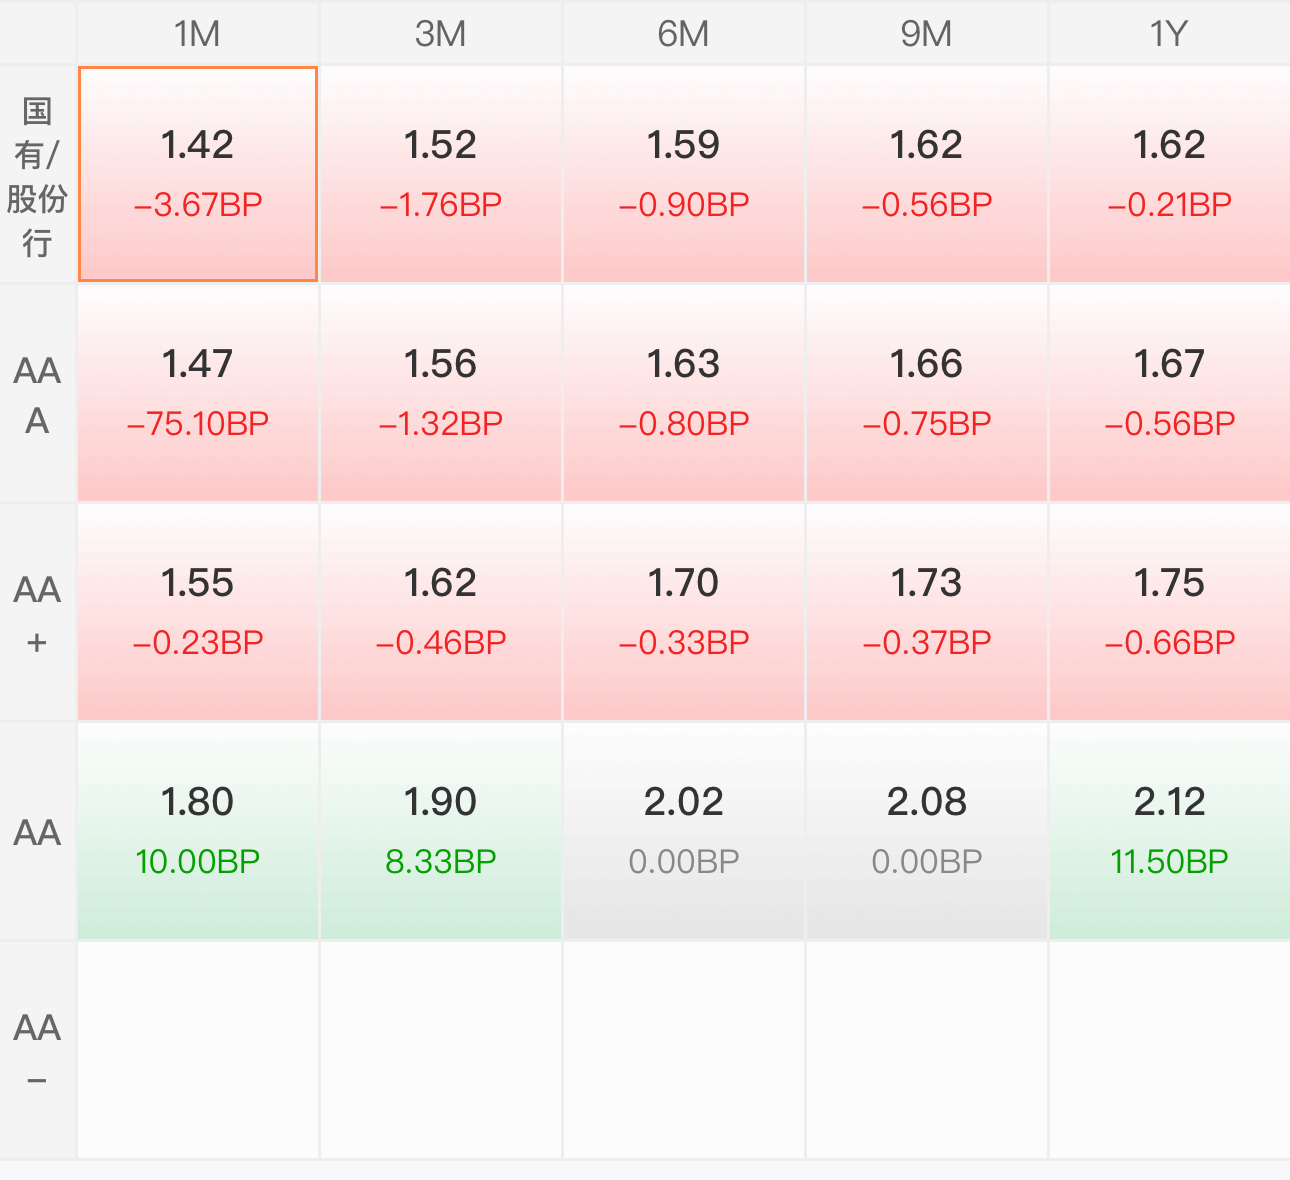Select the green AA 1M cell 1.80

(198, 831)
